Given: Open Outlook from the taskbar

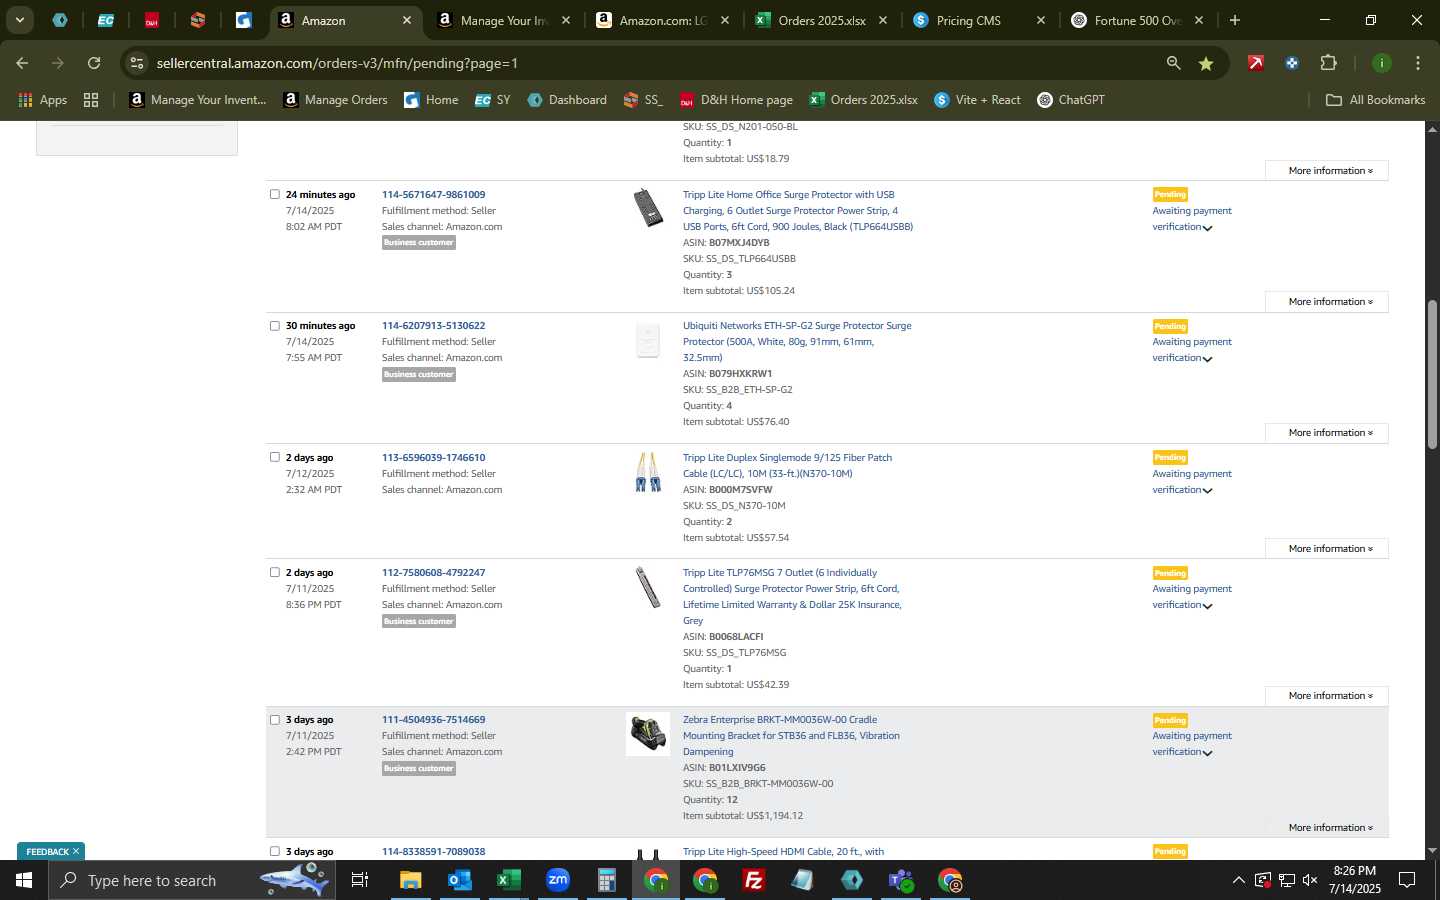Looking at the screenshot, I should pos(459,880).
